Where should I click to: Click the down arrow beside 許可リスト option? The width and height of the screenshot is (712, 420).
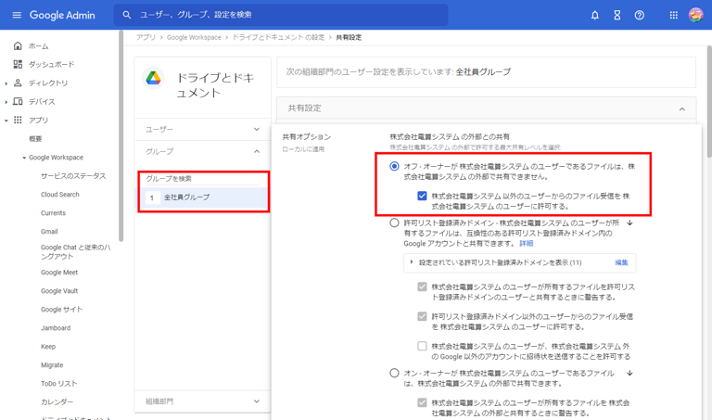630,223
